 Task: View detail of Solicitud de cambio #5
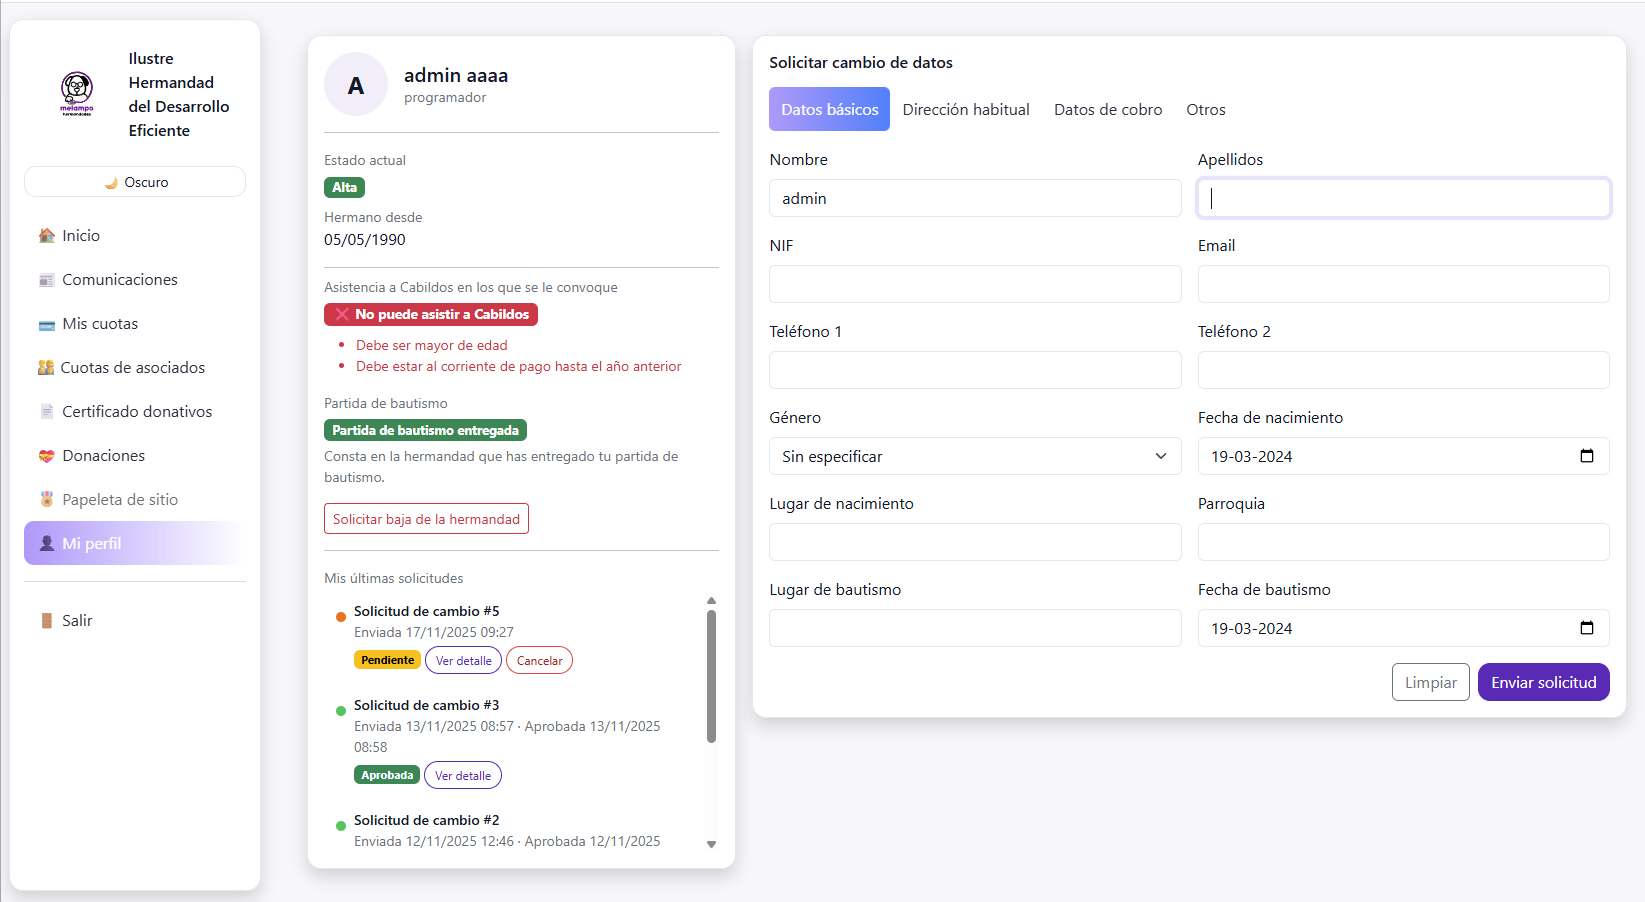click(x=463, y=660)
